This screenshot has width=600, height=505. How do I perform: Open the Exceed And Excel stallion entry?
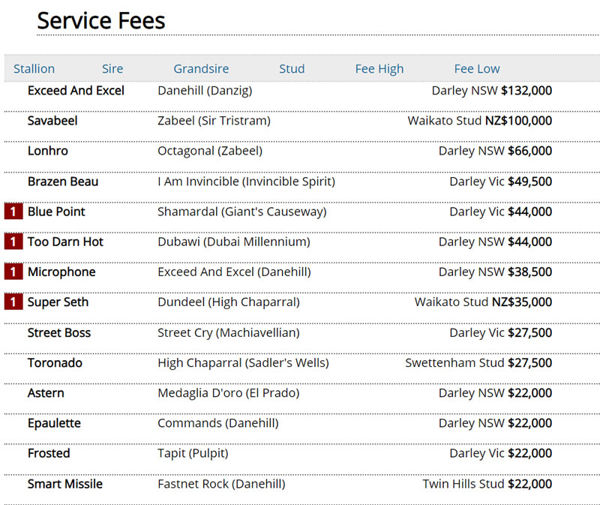click(76, 91)
